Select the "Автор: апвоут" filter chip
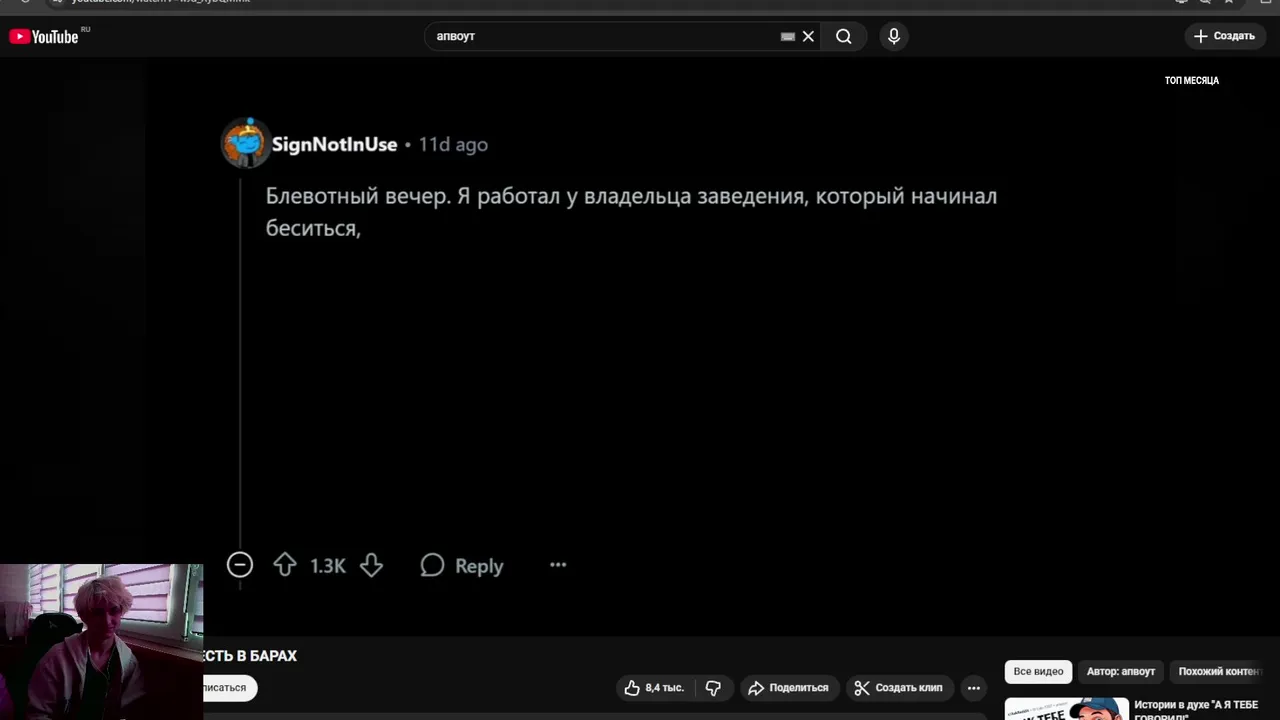Screen dimensions: 1280x720 click(1120, 672)
